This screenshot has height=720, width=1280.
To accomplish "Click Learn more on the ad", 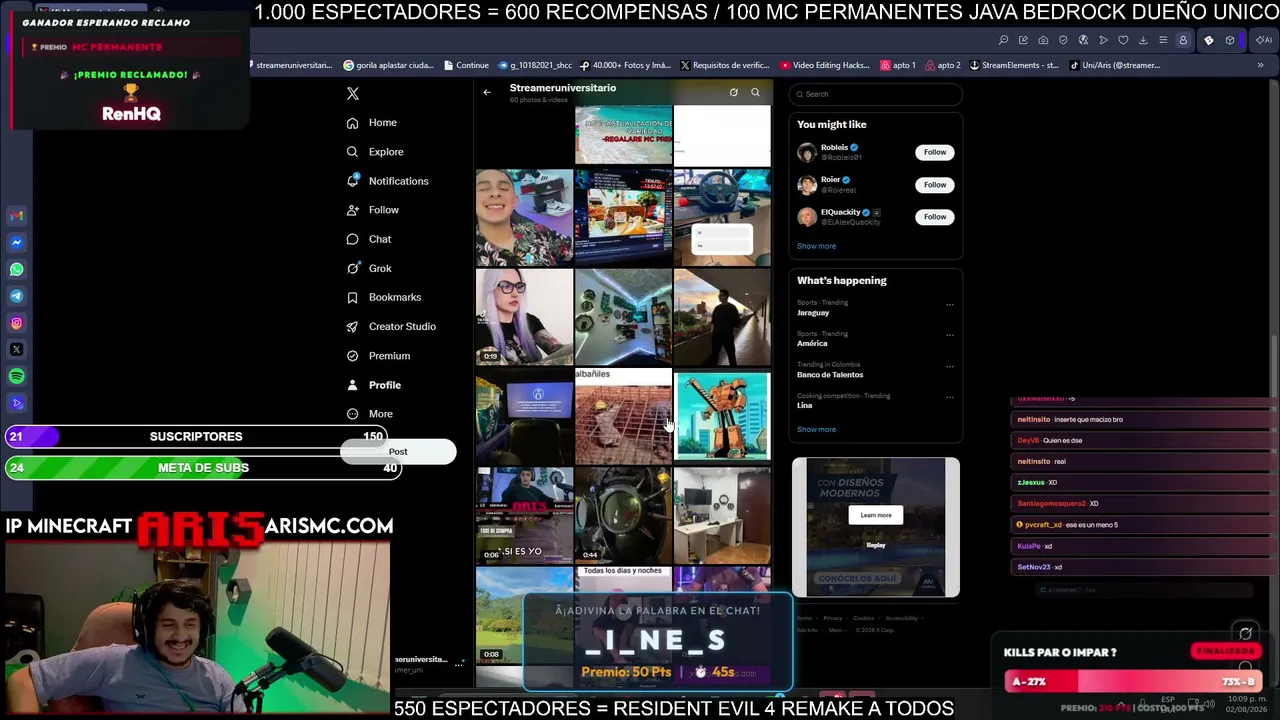I will 876,515.
